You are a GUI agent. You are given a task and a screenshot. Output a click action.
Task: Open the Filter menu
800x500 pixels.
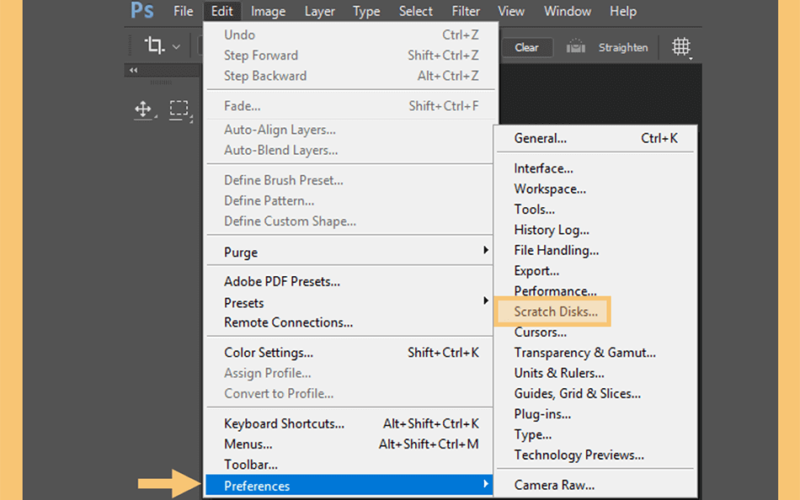click(x=465, y=11)
